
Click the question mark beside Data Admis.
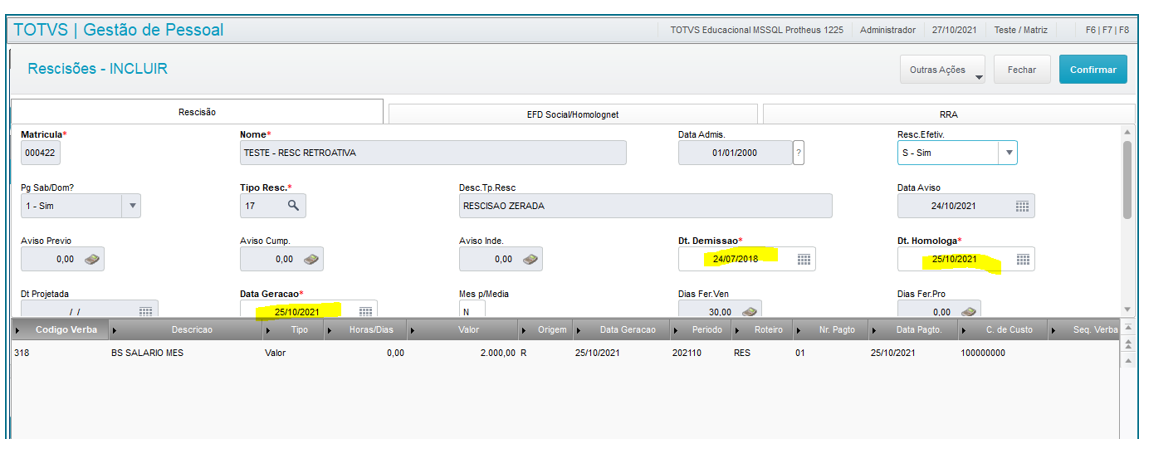point(799,154)
